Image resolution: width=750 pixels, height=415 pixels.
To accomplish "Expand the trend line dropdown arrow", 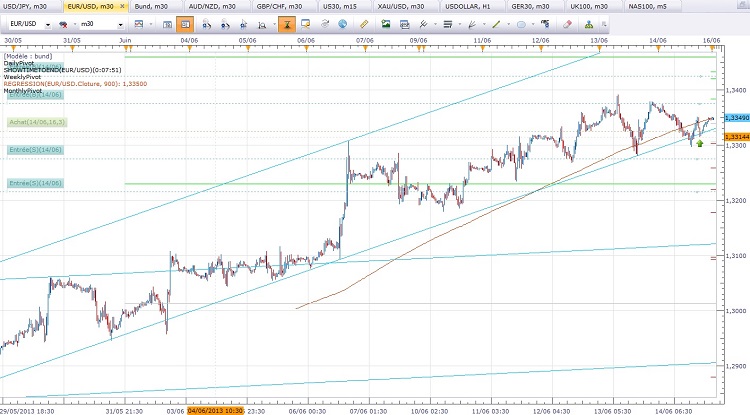I will pyautogui.click(x=508, y=24).
